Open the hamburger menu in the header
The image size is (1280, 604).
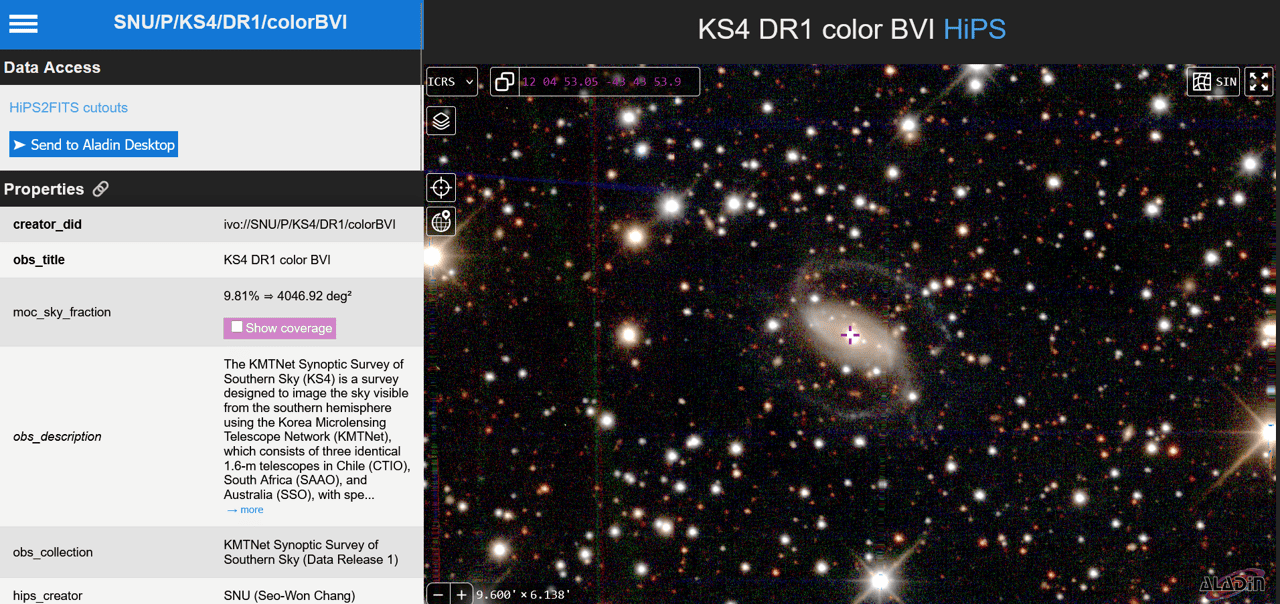[24, 24]
